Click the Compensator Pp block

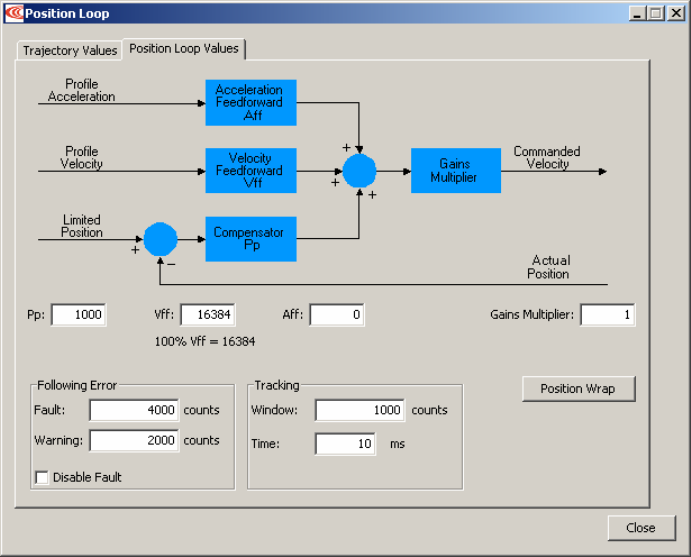point(251,239)
